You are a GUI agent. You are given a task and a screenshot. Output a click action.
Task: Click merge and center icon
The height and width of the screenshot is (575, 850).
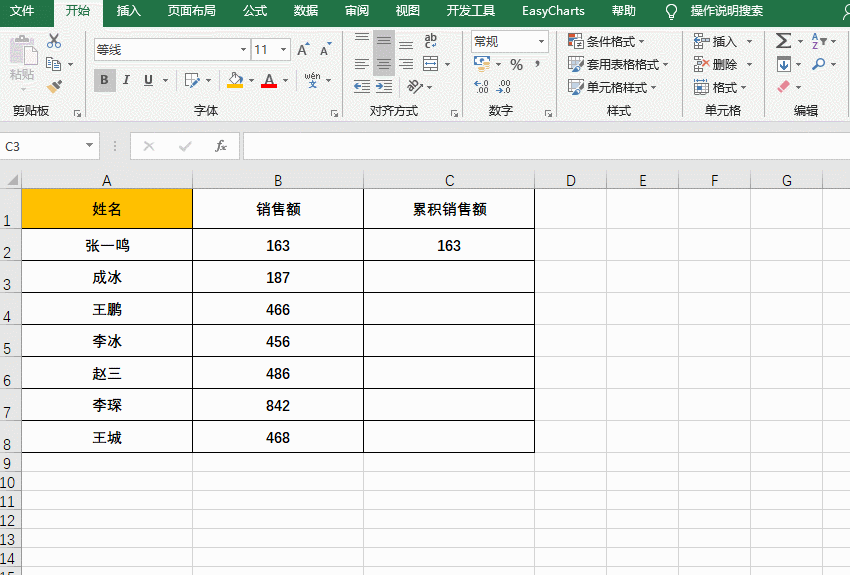pyautogui.click(x=431, y=64)
